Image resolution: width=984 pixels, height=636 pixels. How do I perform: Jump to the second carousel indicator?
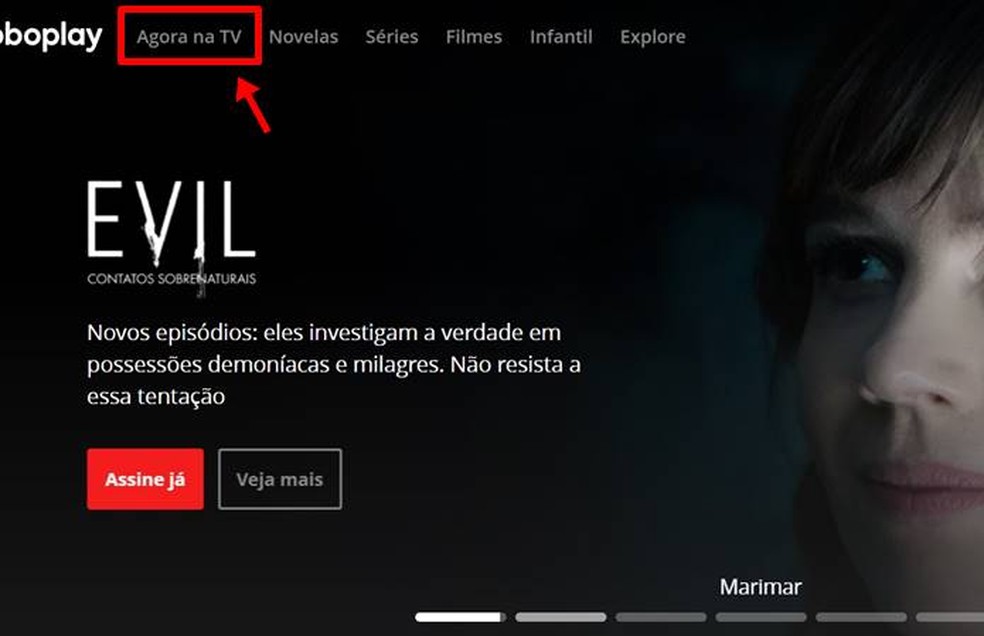click(560, 617)
